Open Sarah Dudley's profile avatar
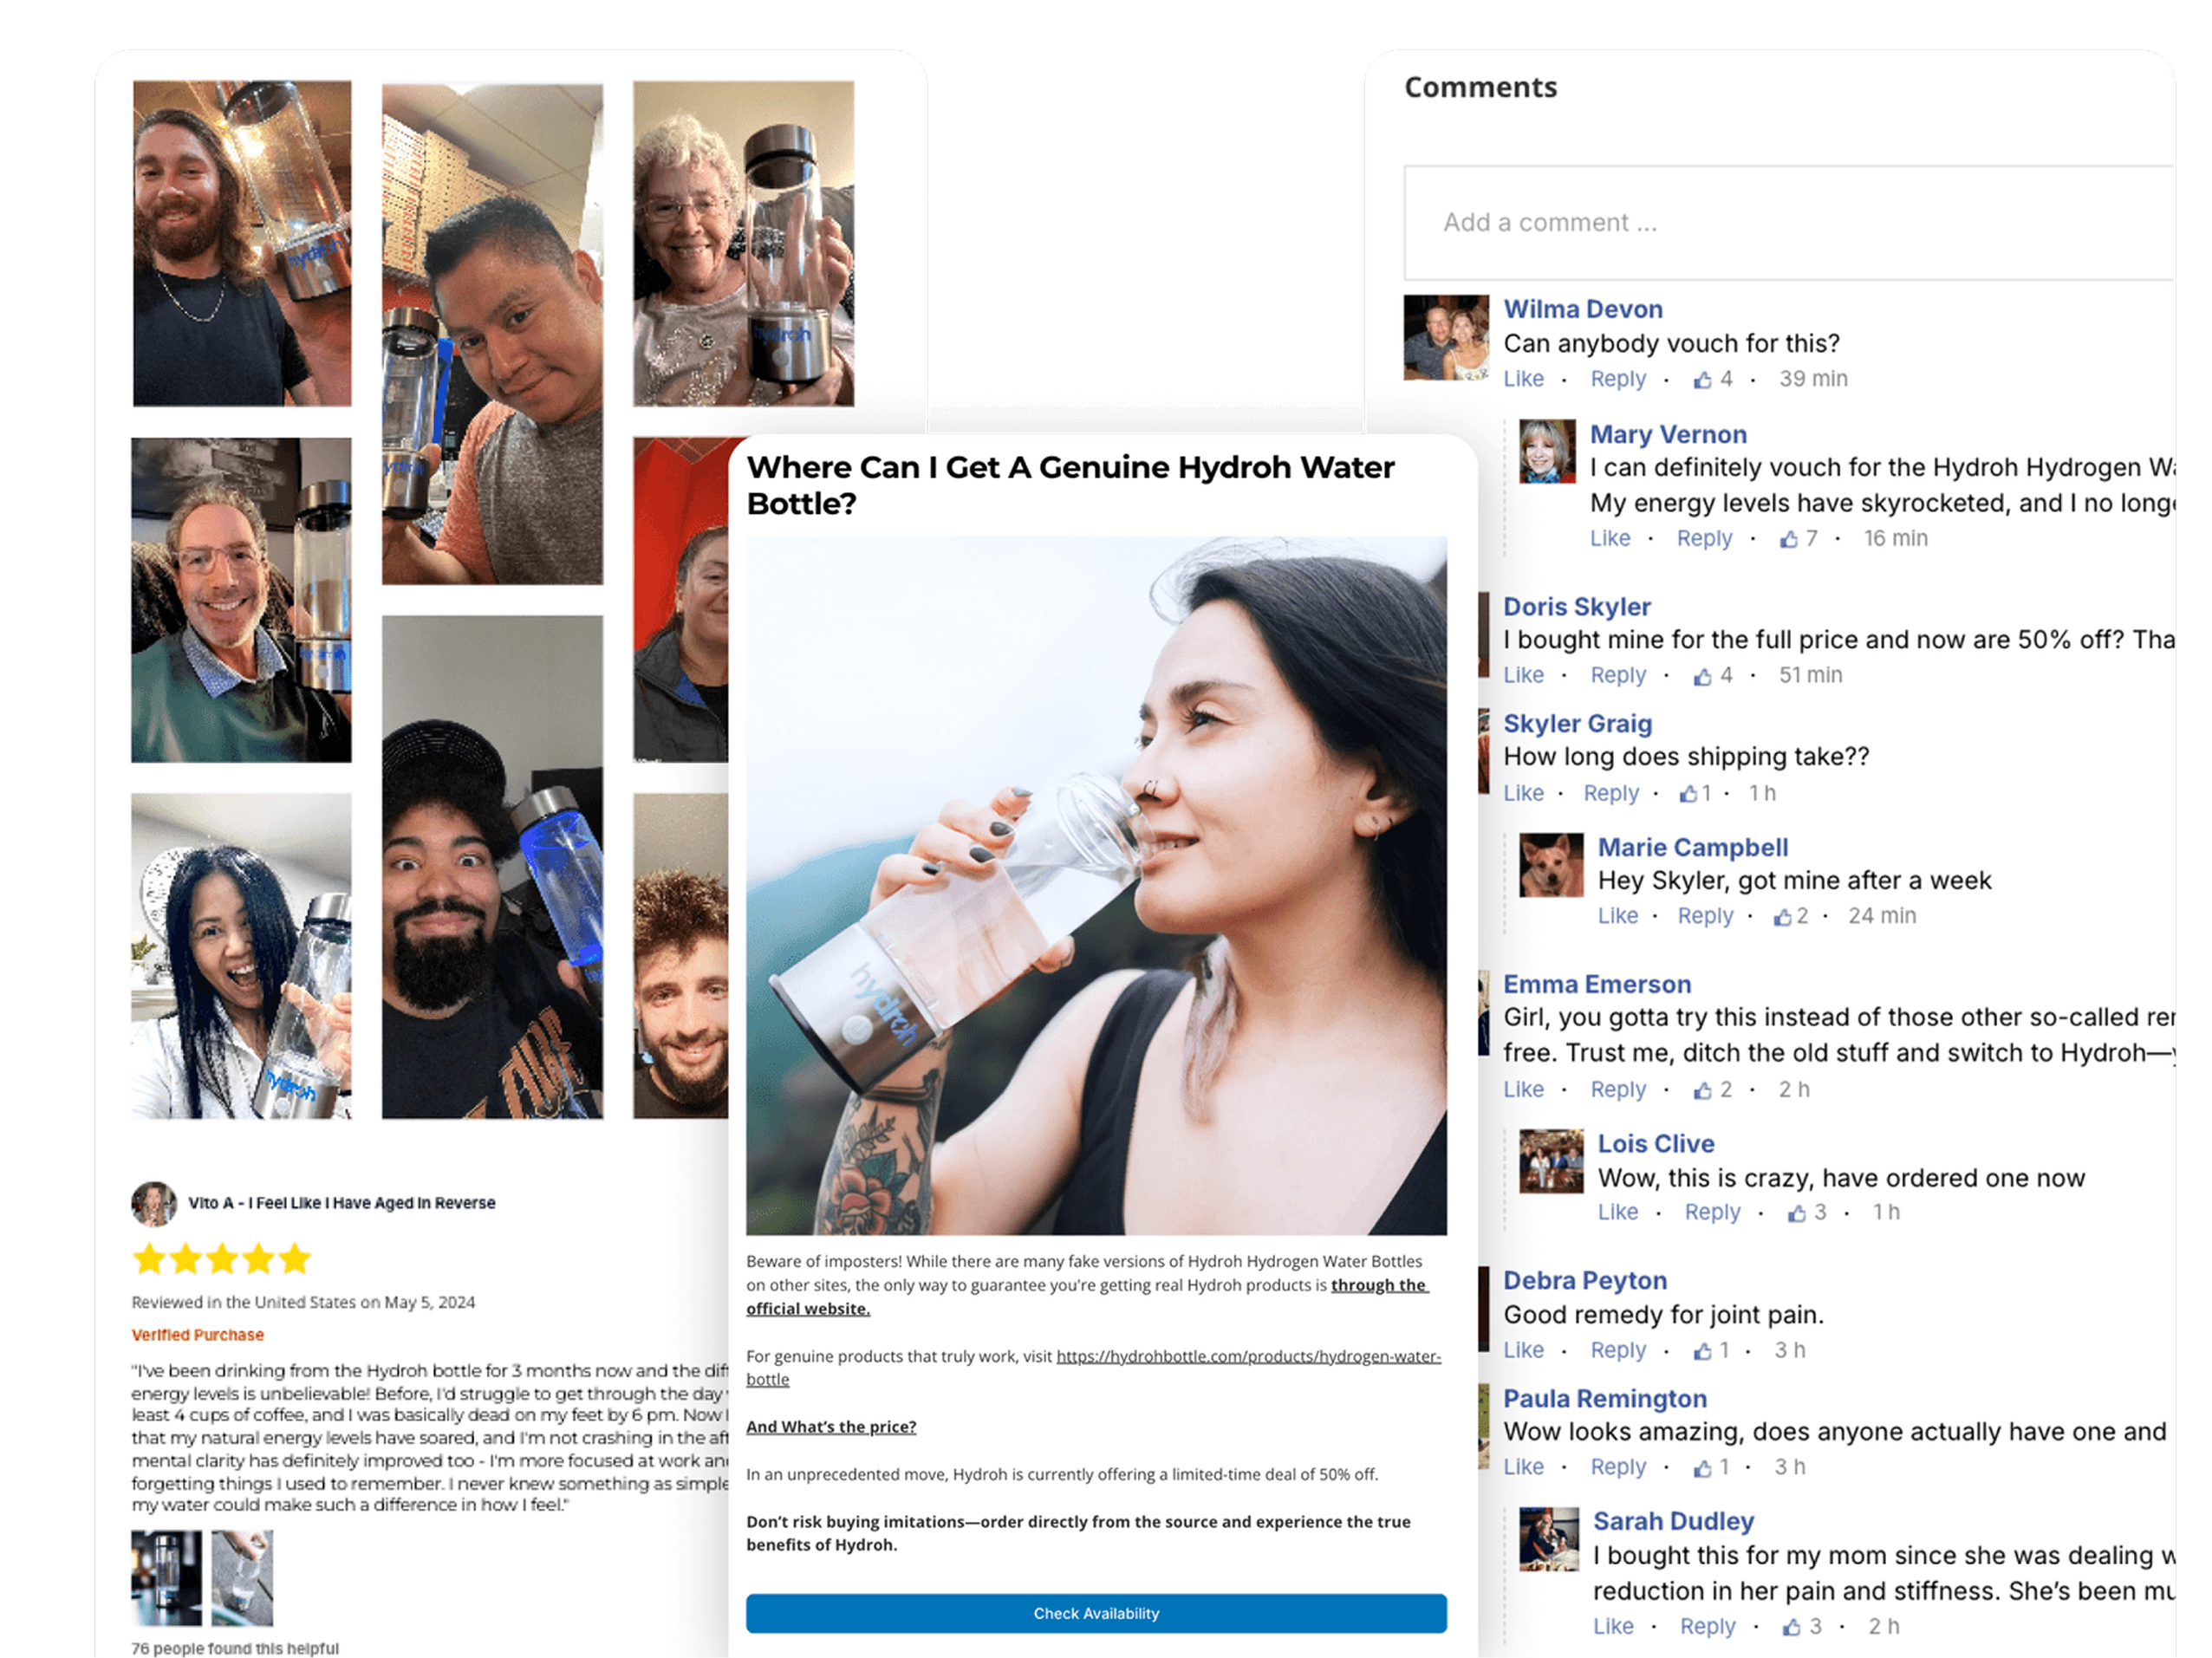2212x1658 pixels. (1549, 1539)
